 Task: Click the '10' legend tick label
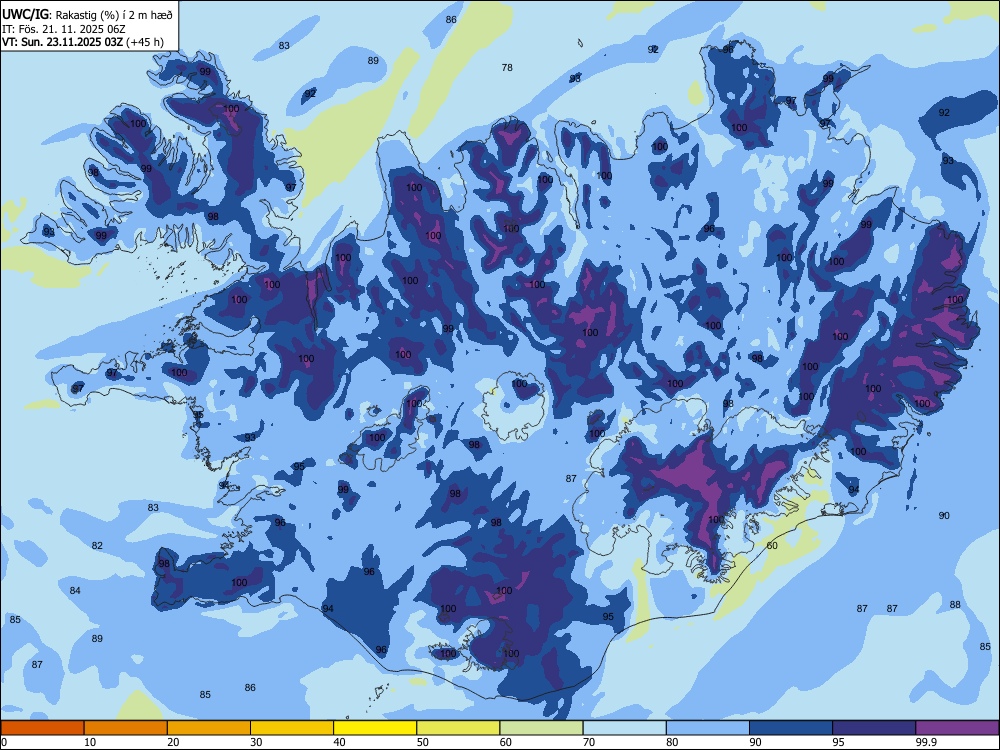click(x=90, y=742)
